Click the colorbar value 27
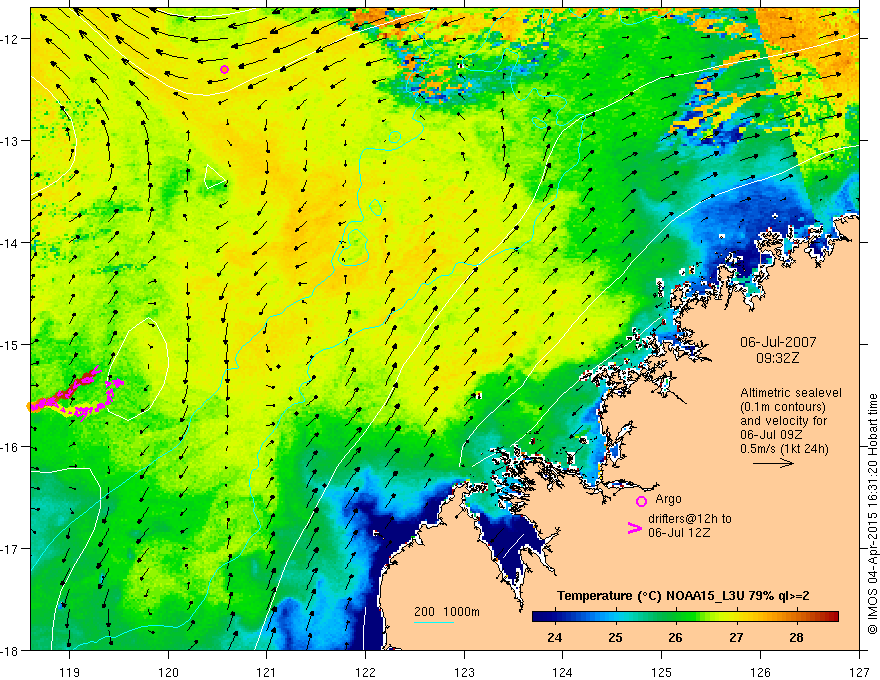The image size is (880, 680). pos(736,637)
